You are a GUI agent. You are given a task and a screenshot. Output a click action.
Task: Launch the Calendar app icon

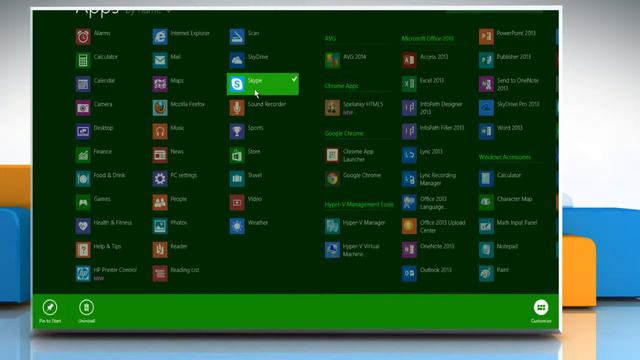point(83,84)
